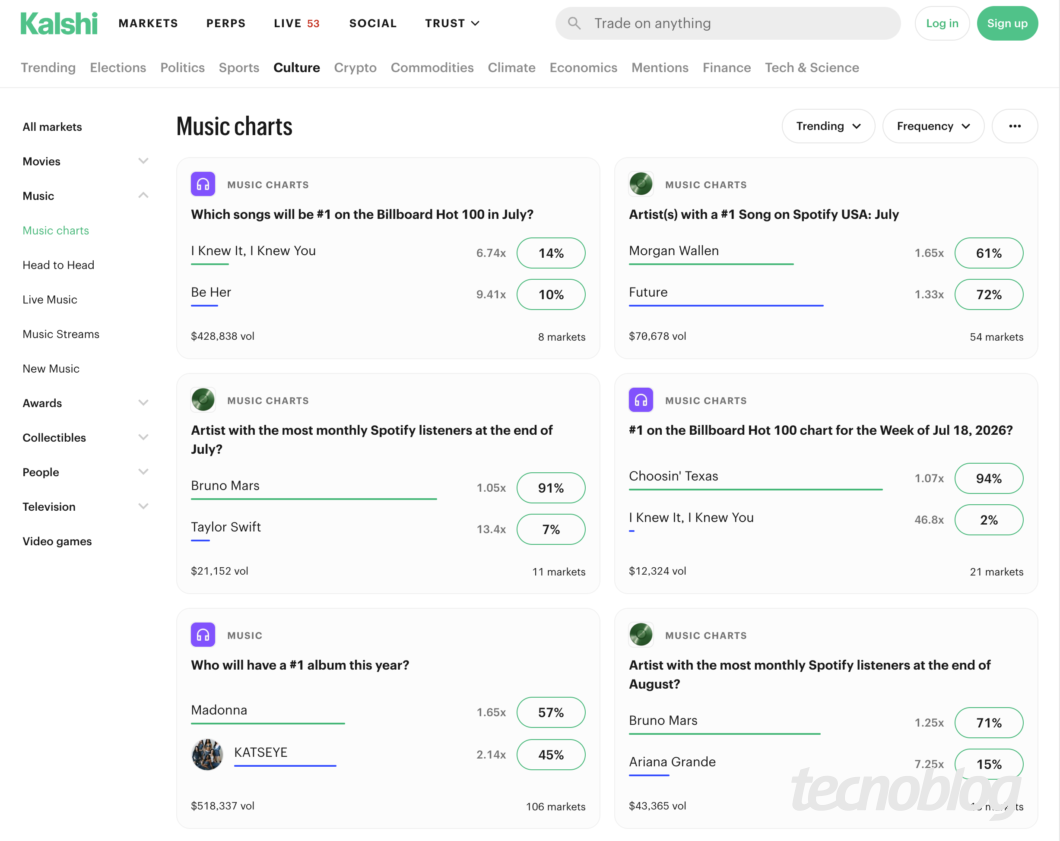
Task: Open the more options ellipsis menu
Action: pyautogui.click(x=1014, y=126)
